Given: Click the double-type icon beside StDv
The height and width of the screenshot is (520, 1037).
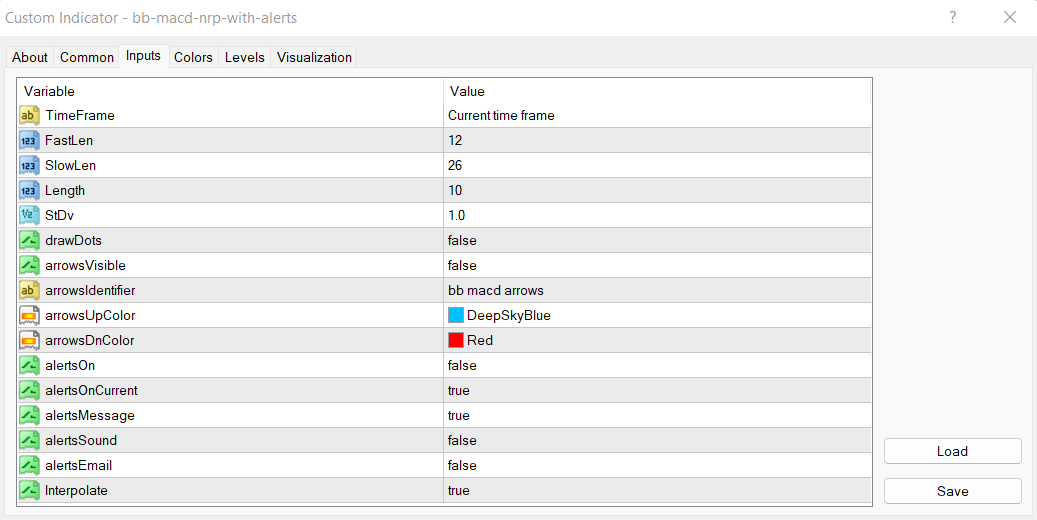Looking at the screenshot, I should (29, 215).
